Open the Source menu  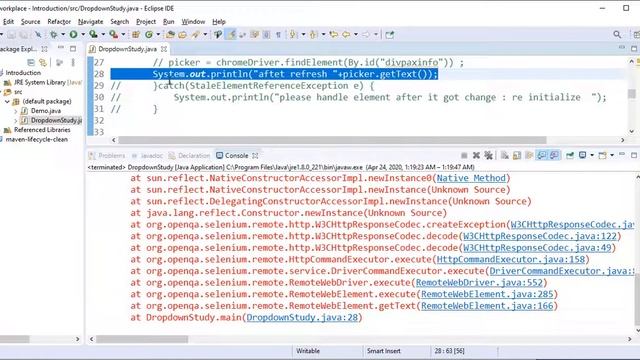[31, 22]
